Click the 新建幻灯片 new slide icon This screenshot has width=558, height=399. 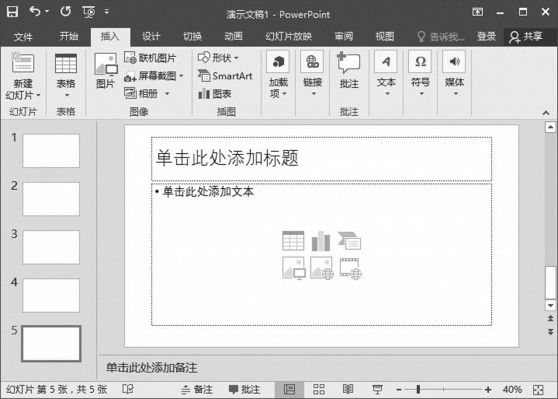coord(23,63)
